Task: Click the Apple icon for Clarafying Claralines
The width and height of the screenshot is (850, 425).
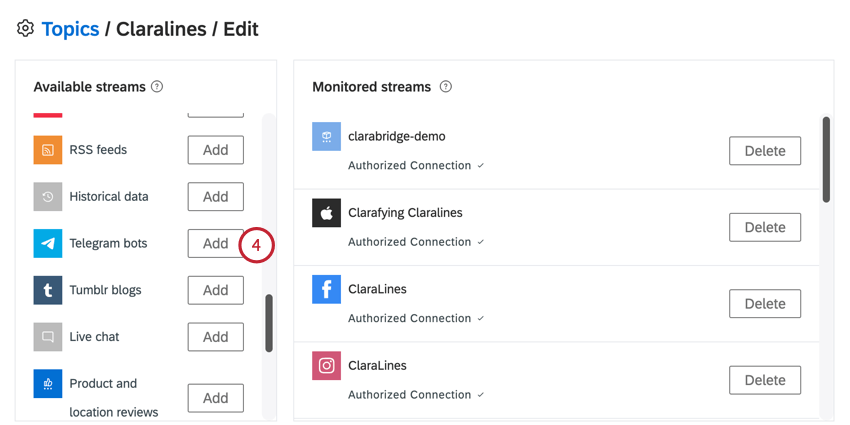Action: pyautogui.click(x=326, y=213)
